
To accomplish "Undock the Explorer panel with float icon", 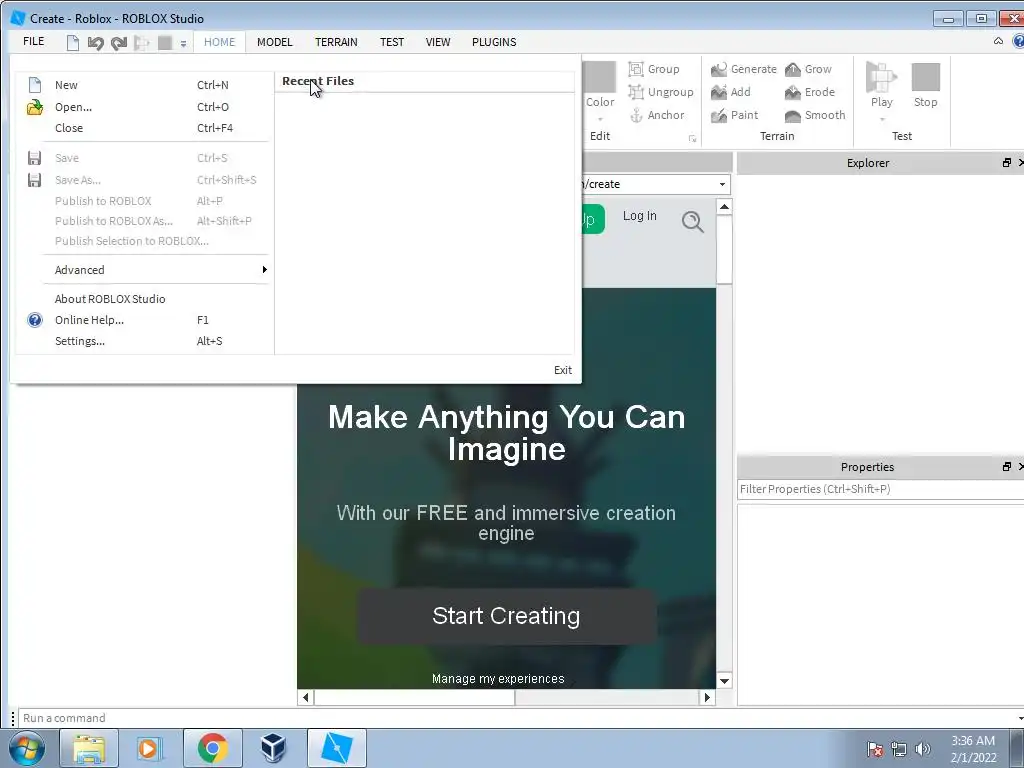I will (1006, 163).
